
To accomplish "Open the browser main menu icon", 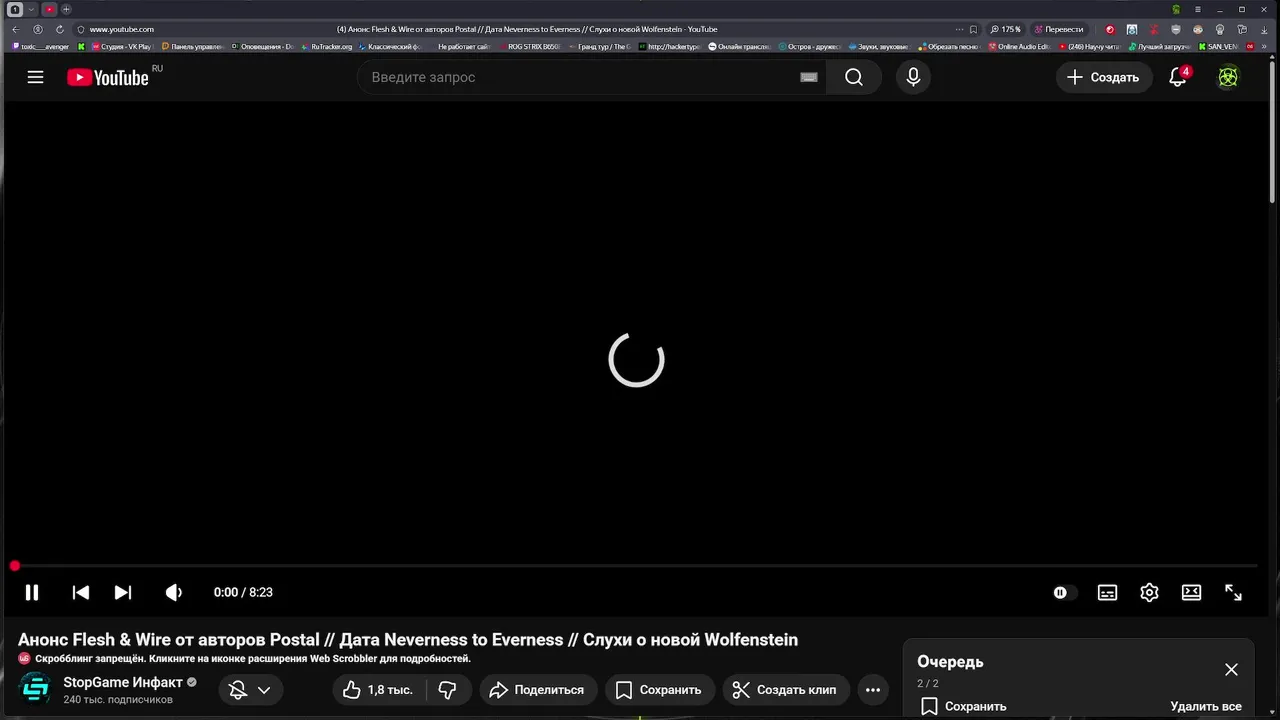I will click(x=1198, y=9).
